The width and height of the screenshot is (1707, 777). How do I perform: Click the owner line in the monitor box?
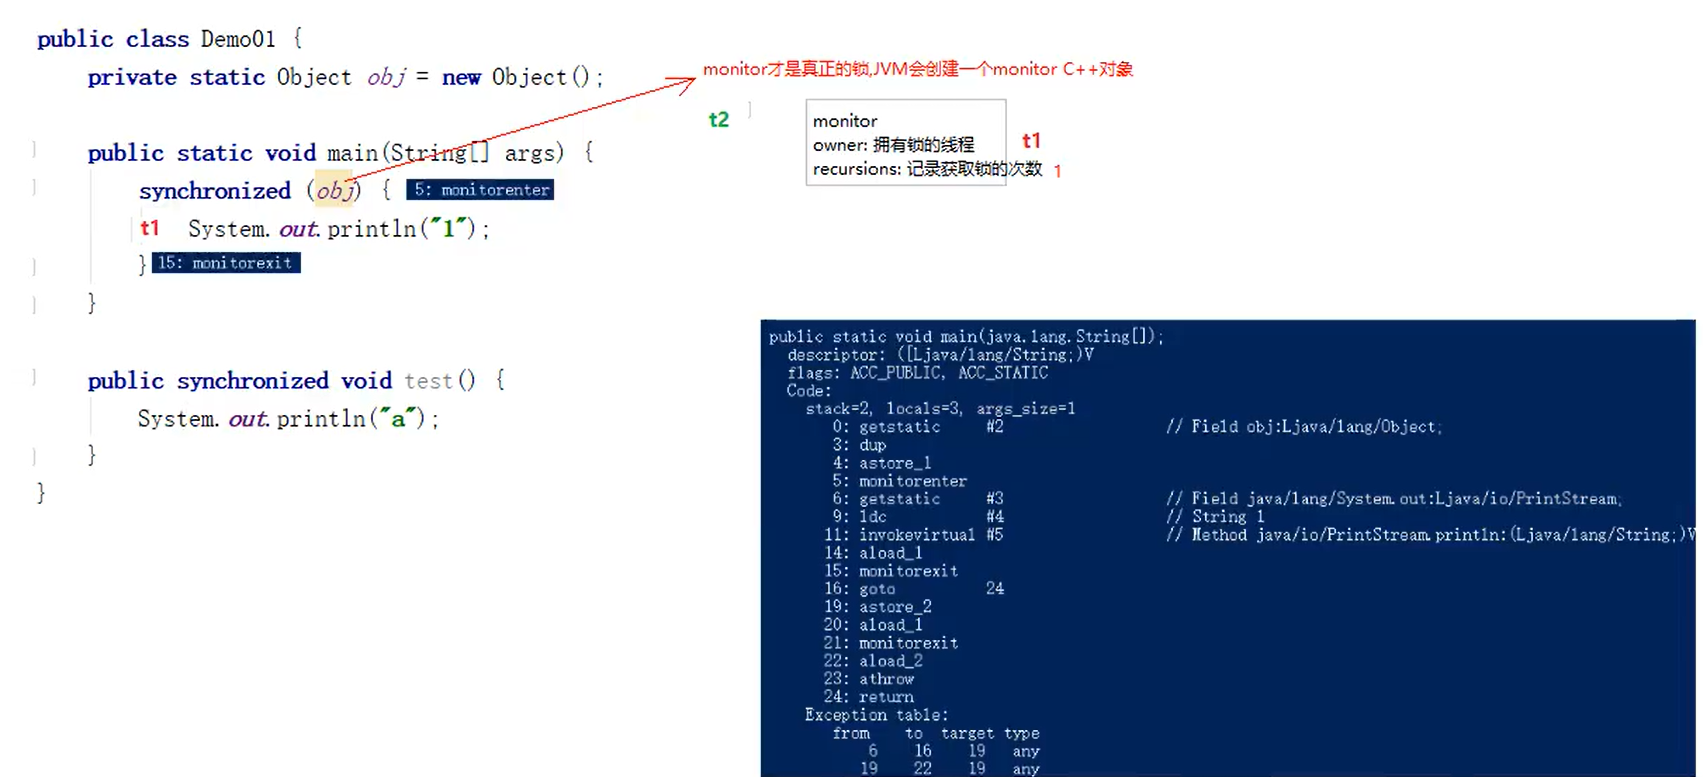[893, 145]
